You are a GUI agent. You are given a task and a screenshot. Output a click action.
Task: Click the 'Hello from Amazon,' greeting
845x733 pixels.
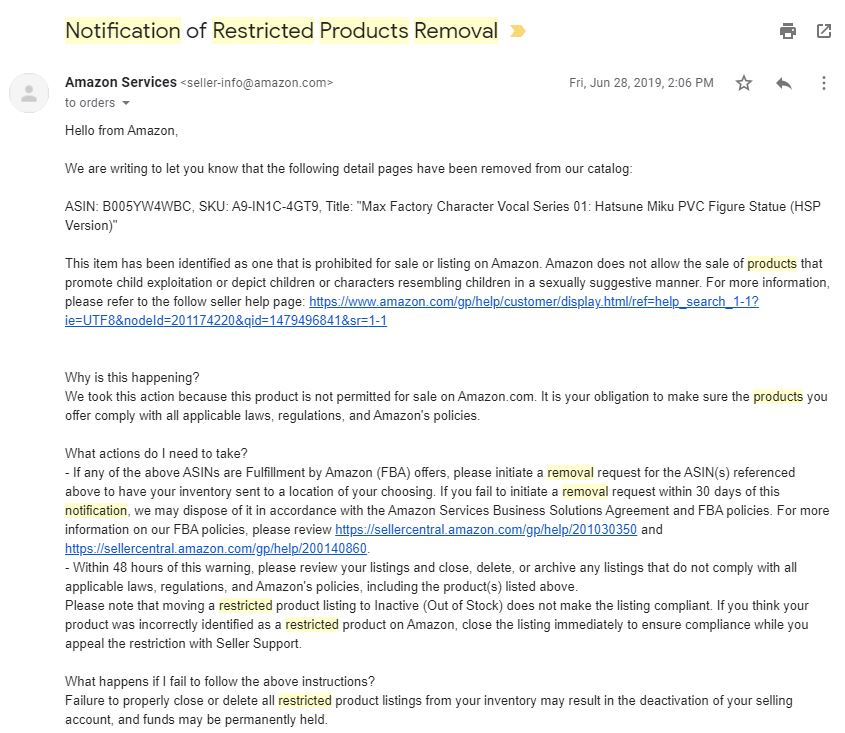[121, 130]
